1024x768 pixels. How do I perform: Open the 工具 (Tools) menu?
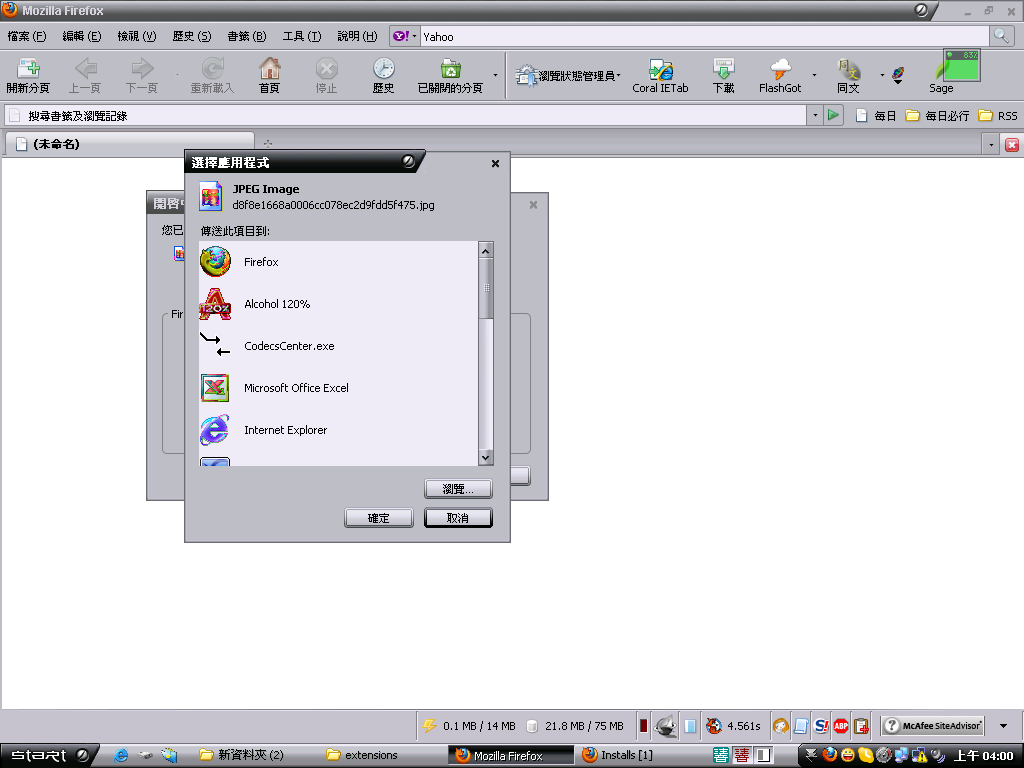(301, 36)
